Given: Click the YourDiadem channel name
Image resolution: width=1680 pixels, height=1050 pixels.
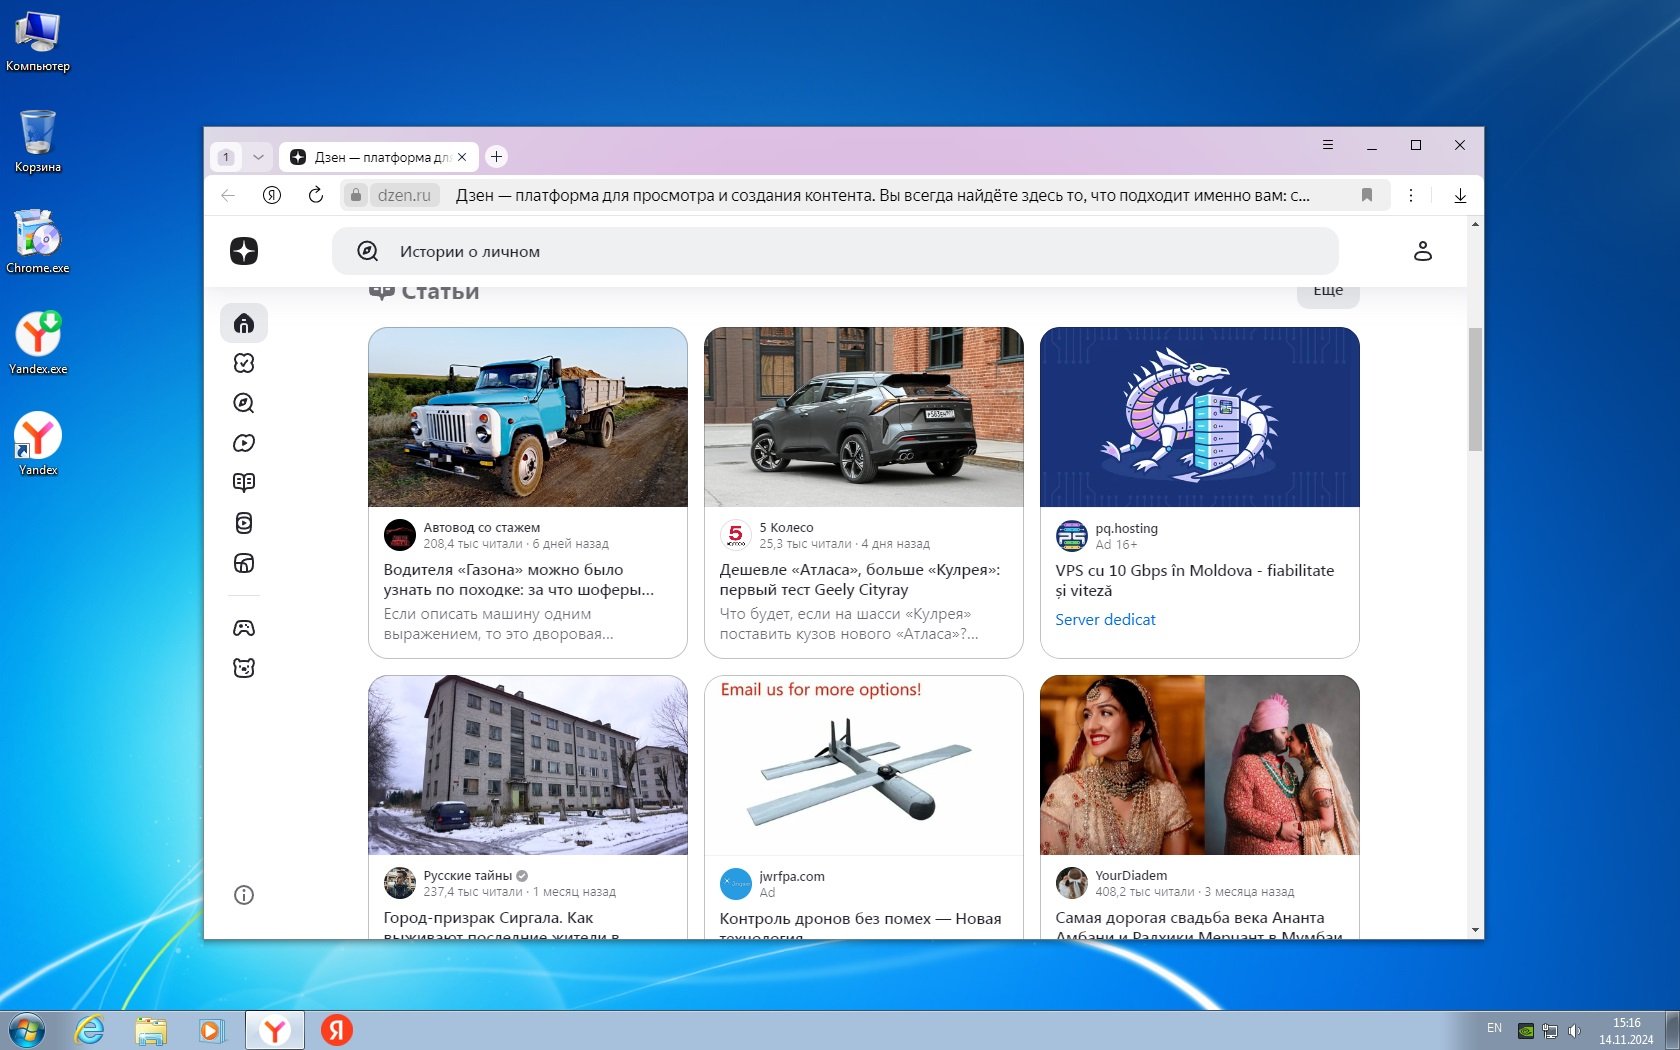Looking at the screenshot, I should 1131,875.
